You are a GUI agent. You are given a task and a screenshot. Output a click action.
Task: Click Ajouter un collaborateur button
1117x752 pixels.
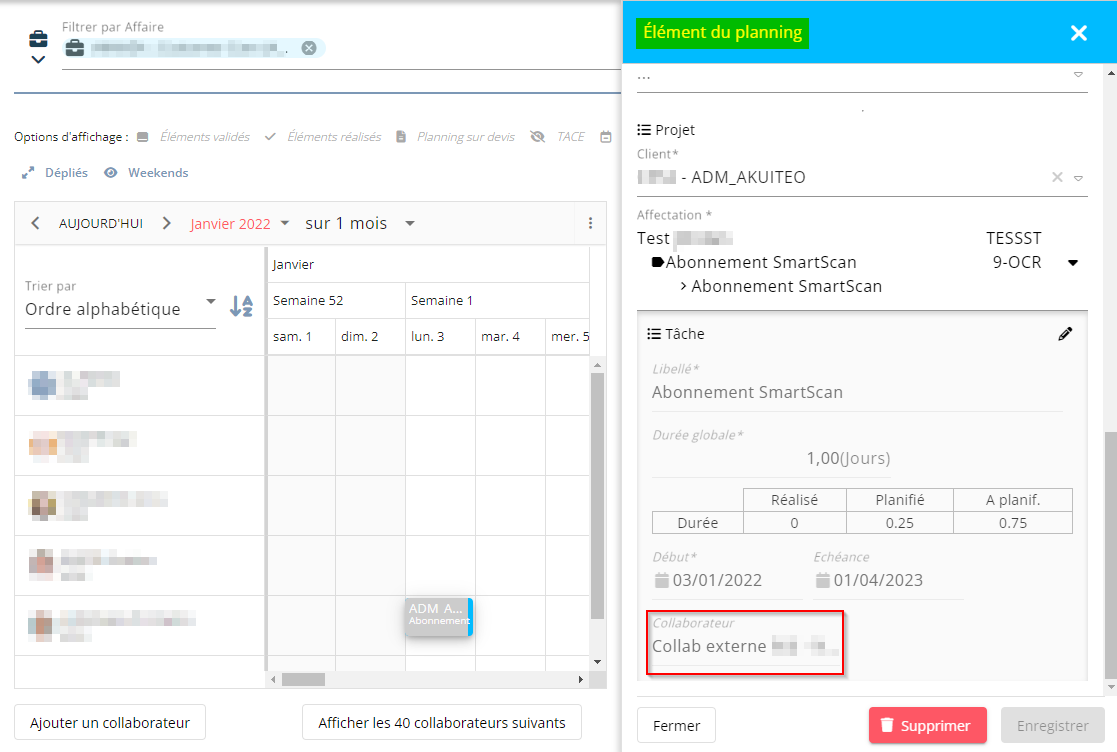(x=109, y=722)
